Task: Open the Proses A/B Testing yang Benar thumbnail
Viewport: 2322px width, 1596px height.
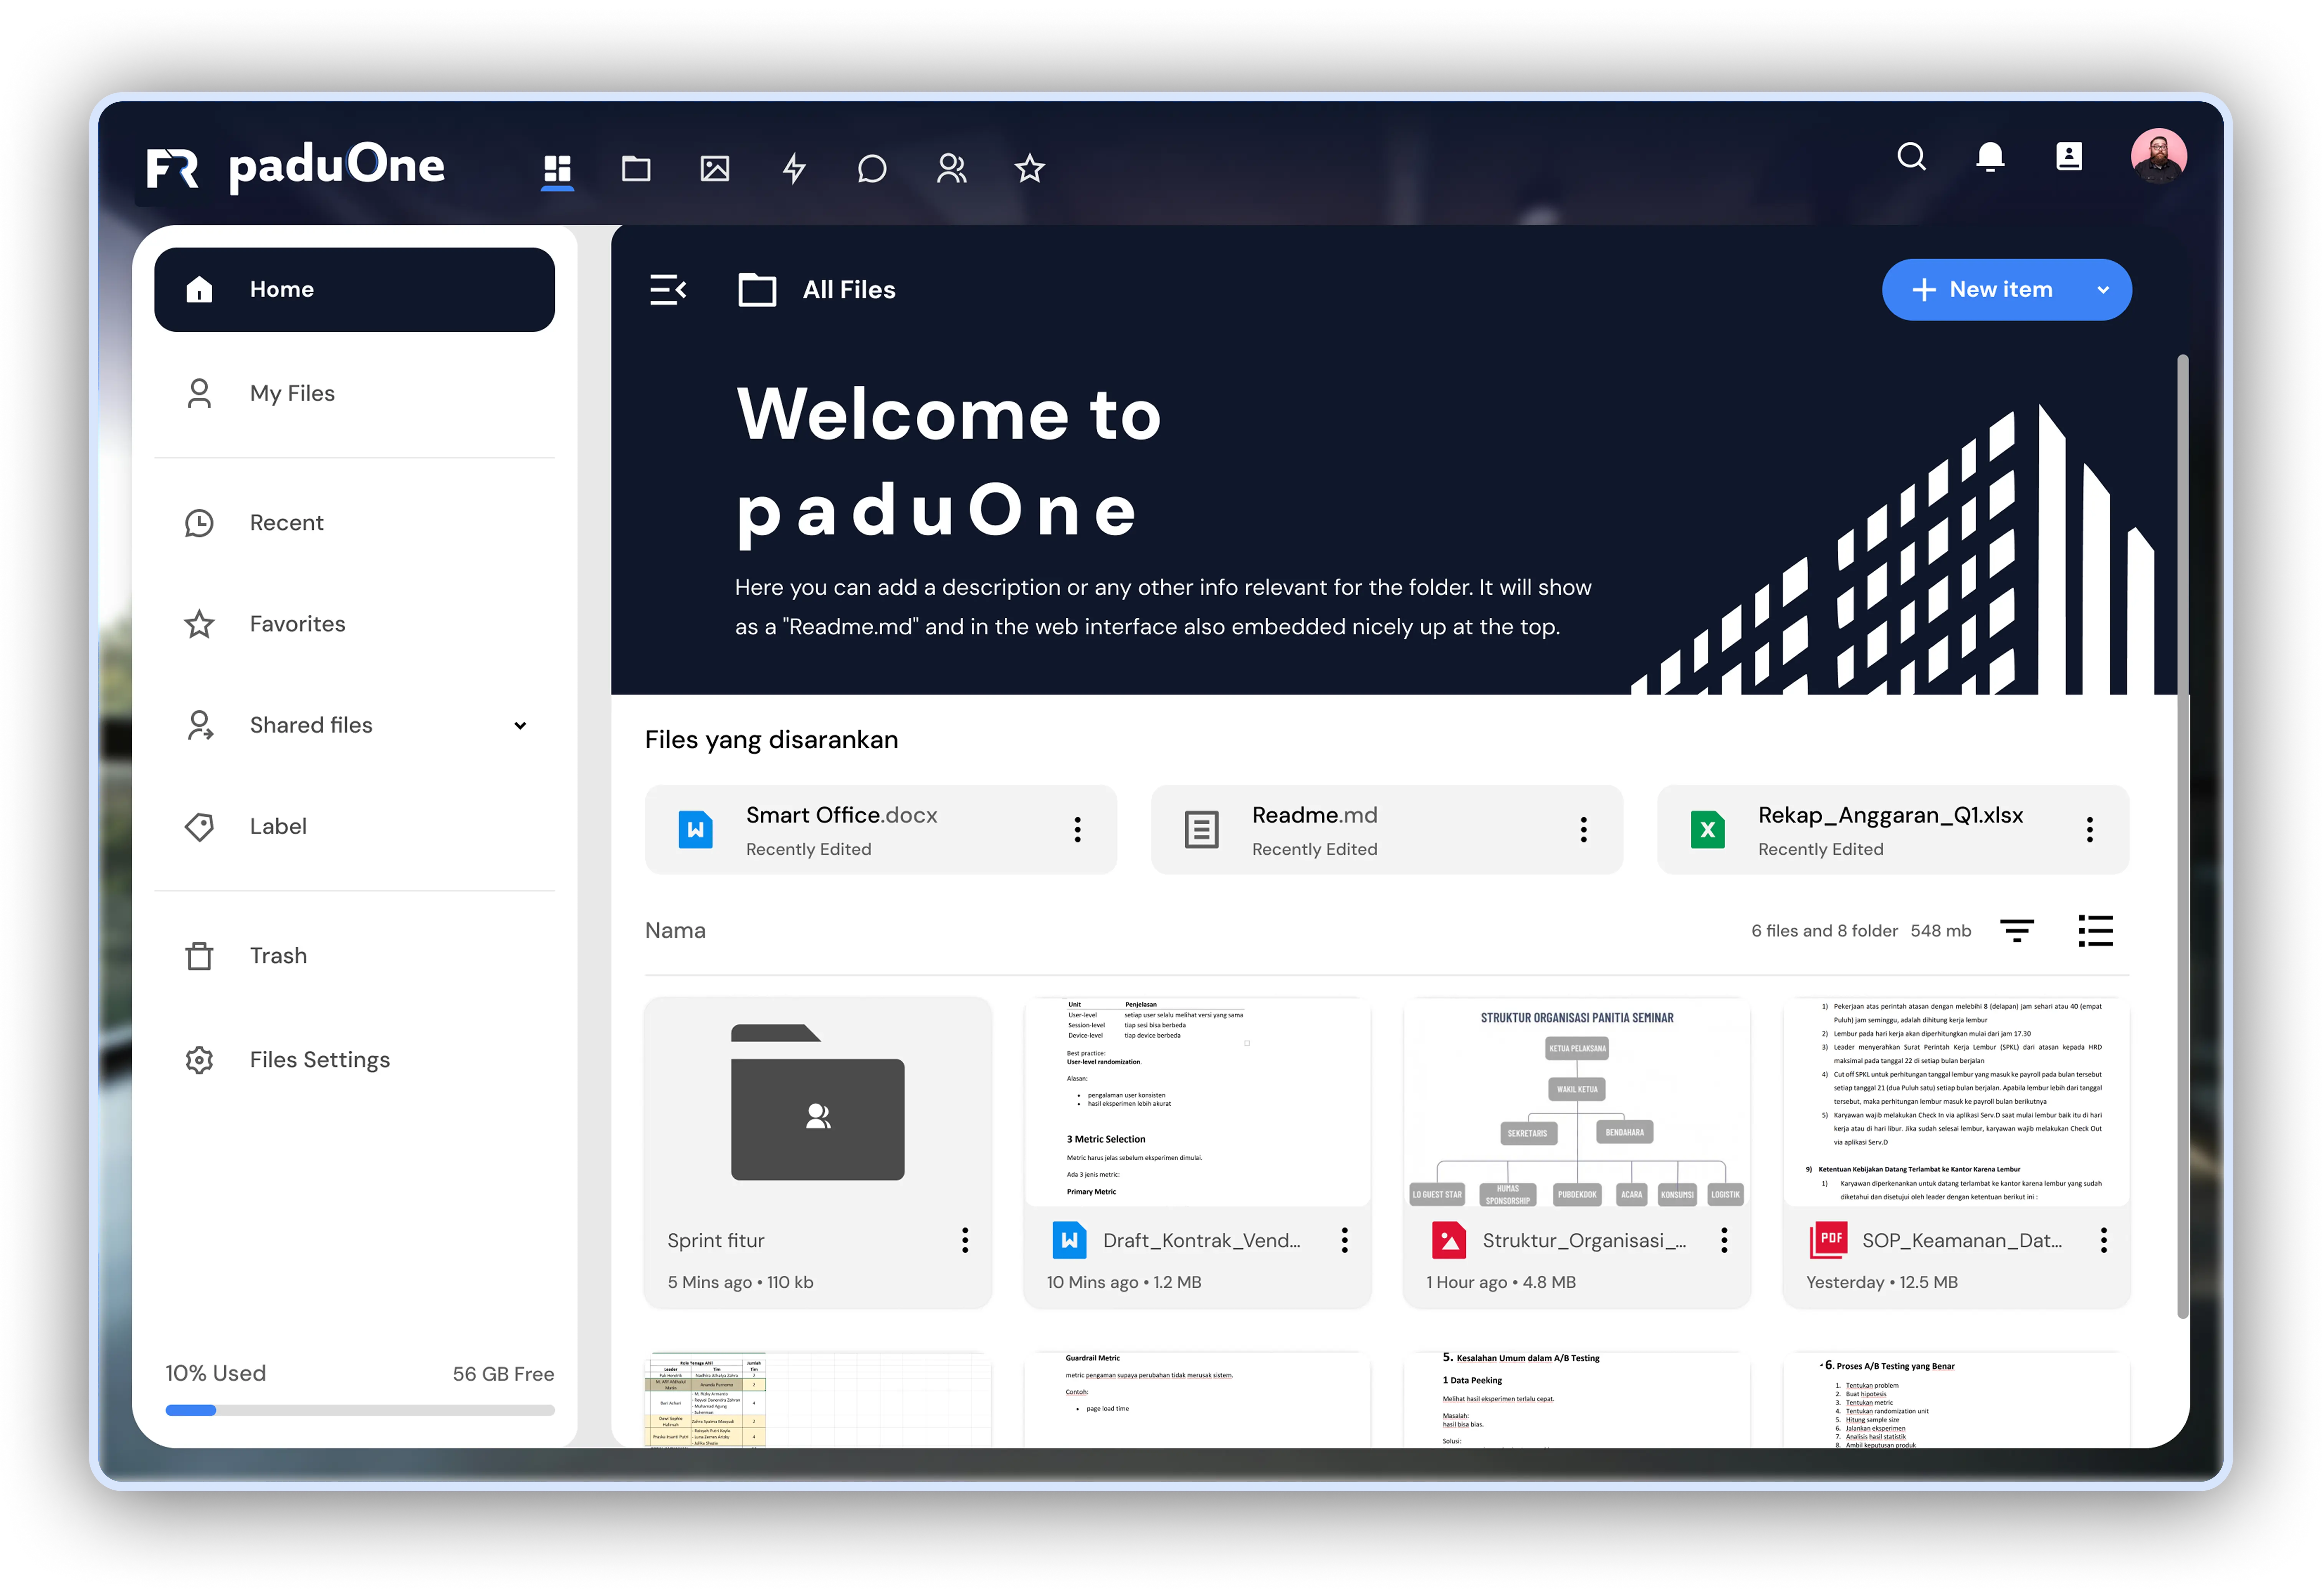Action: 1956,1400
